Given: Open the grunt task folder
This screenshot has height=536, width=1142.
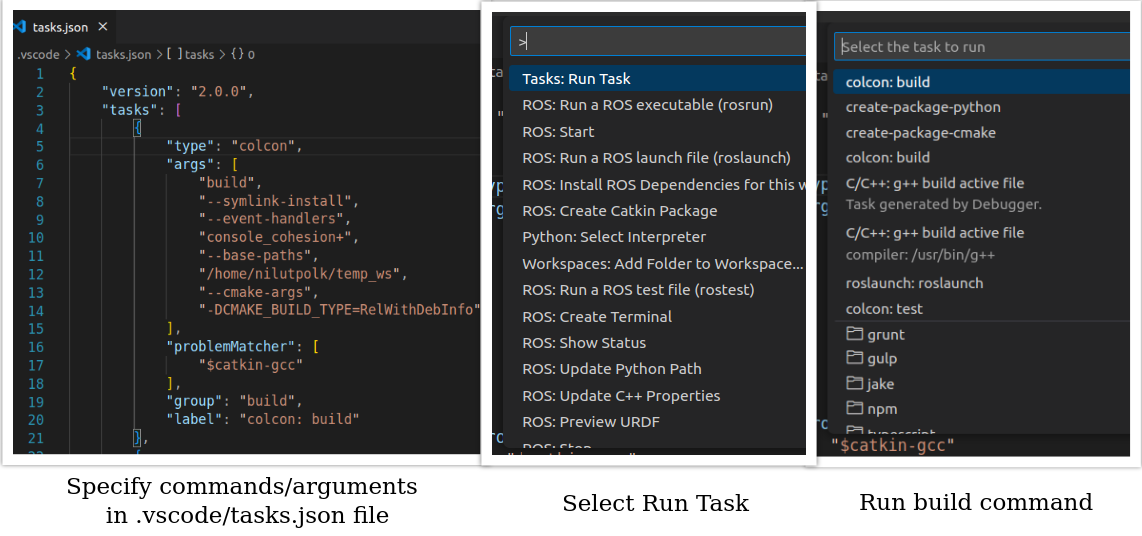Looking at the screenshot, I should tap(982, 335).
